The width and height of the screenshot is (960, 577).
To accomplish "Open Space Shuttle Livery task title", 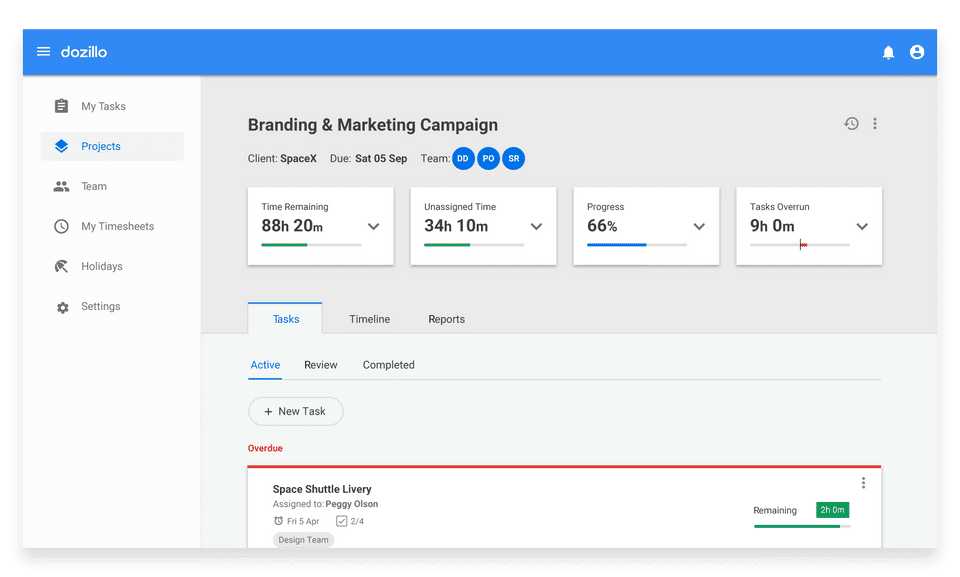I will pos(322,489).
